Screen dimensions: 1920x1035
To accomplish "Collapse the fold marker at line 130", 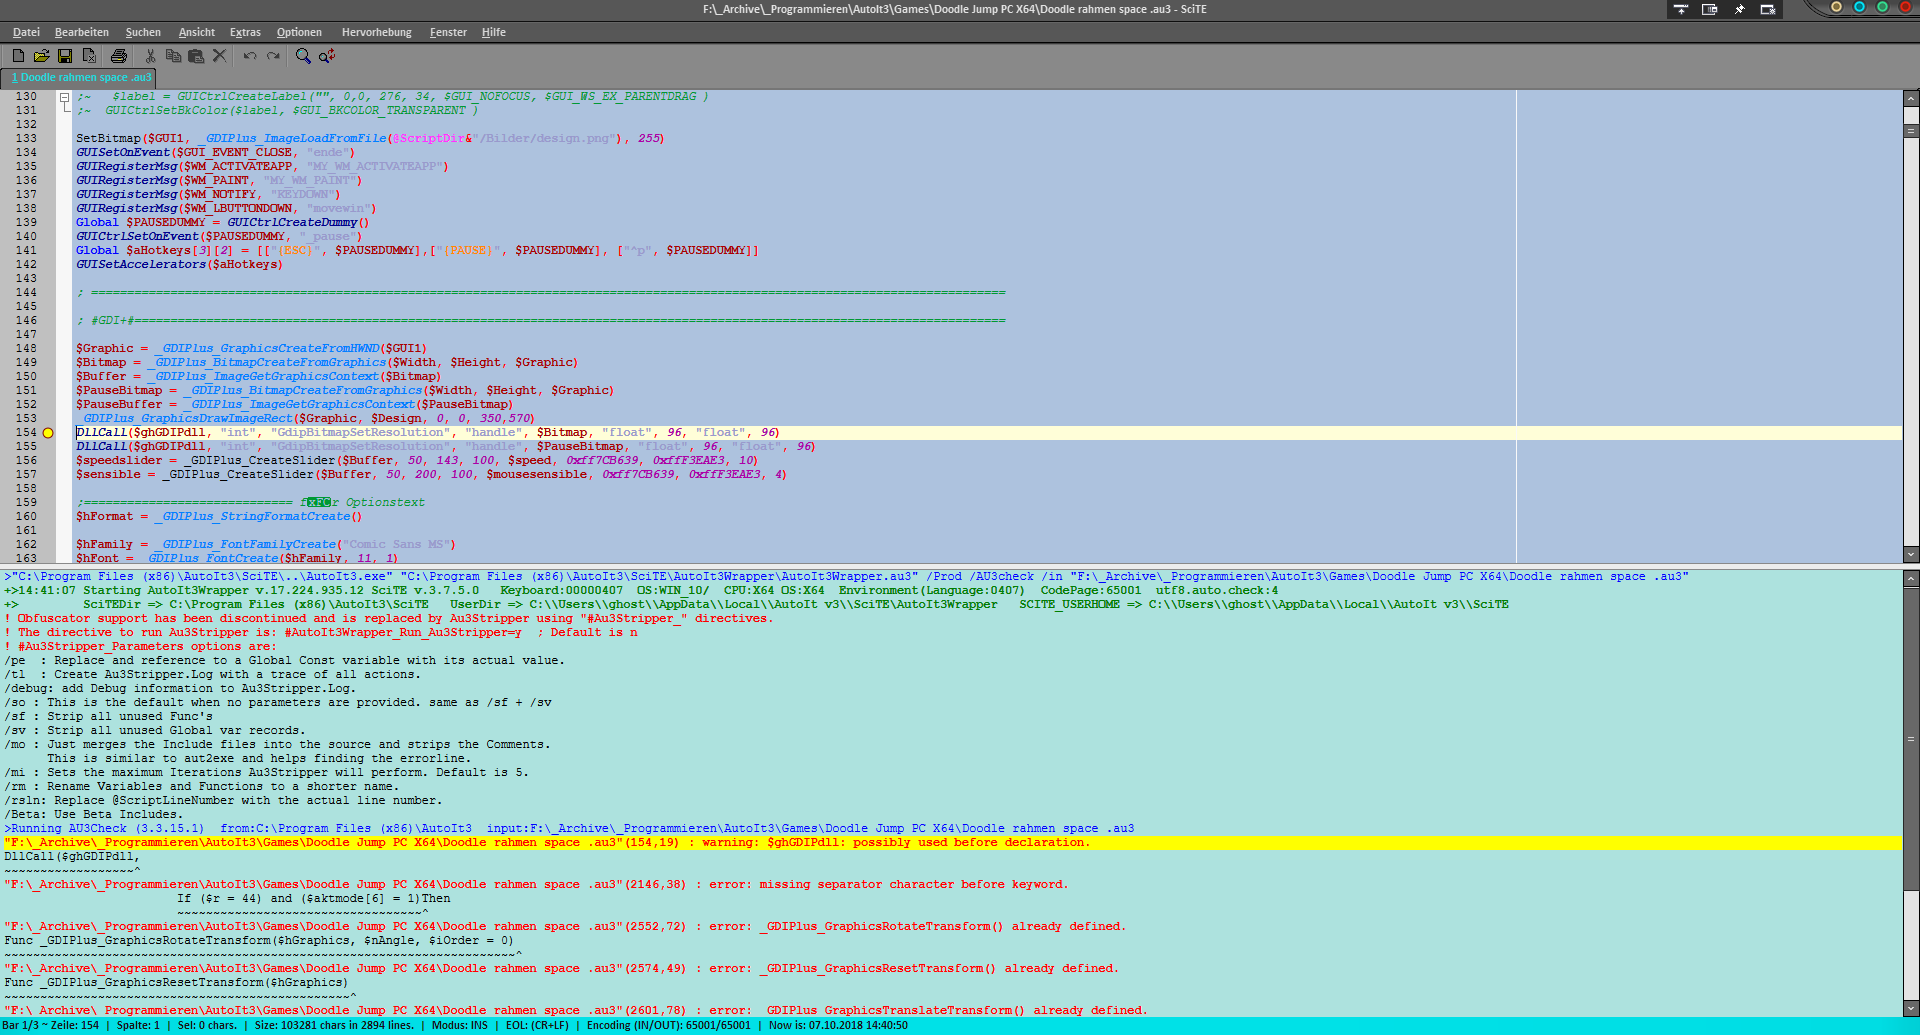I will (x=64, y=97).
